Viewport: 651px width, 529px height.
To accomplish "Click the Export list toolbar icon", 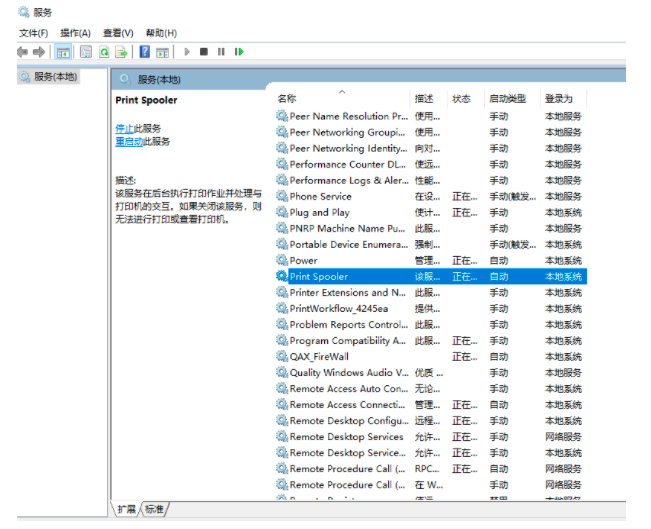I will point(121,51).
